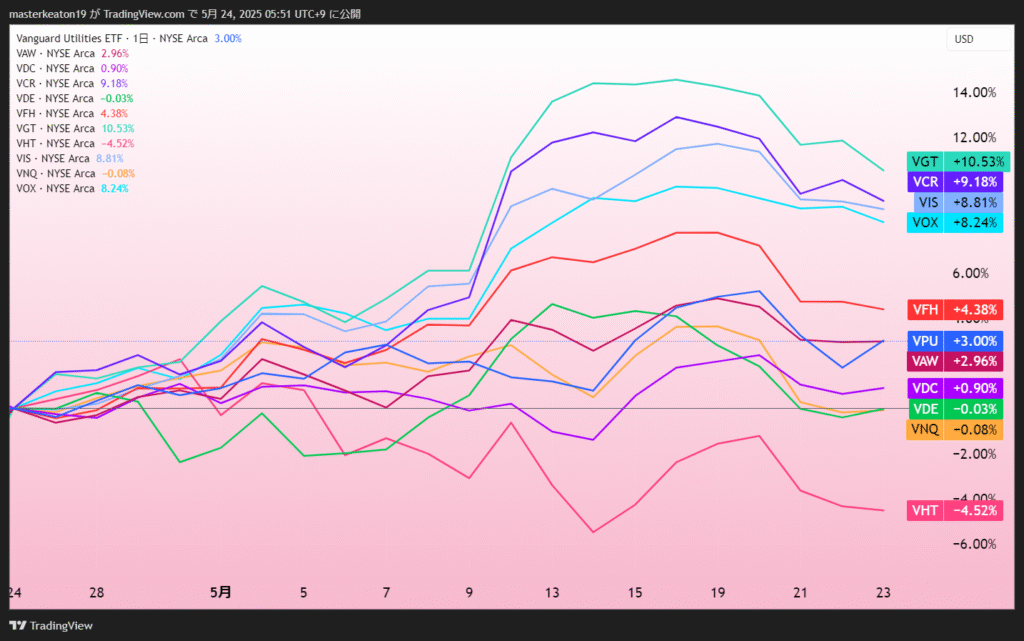Click the VAW · NYSE Arca legend row
This screenshot has height=641, width=1024.
tap(72, 54)
